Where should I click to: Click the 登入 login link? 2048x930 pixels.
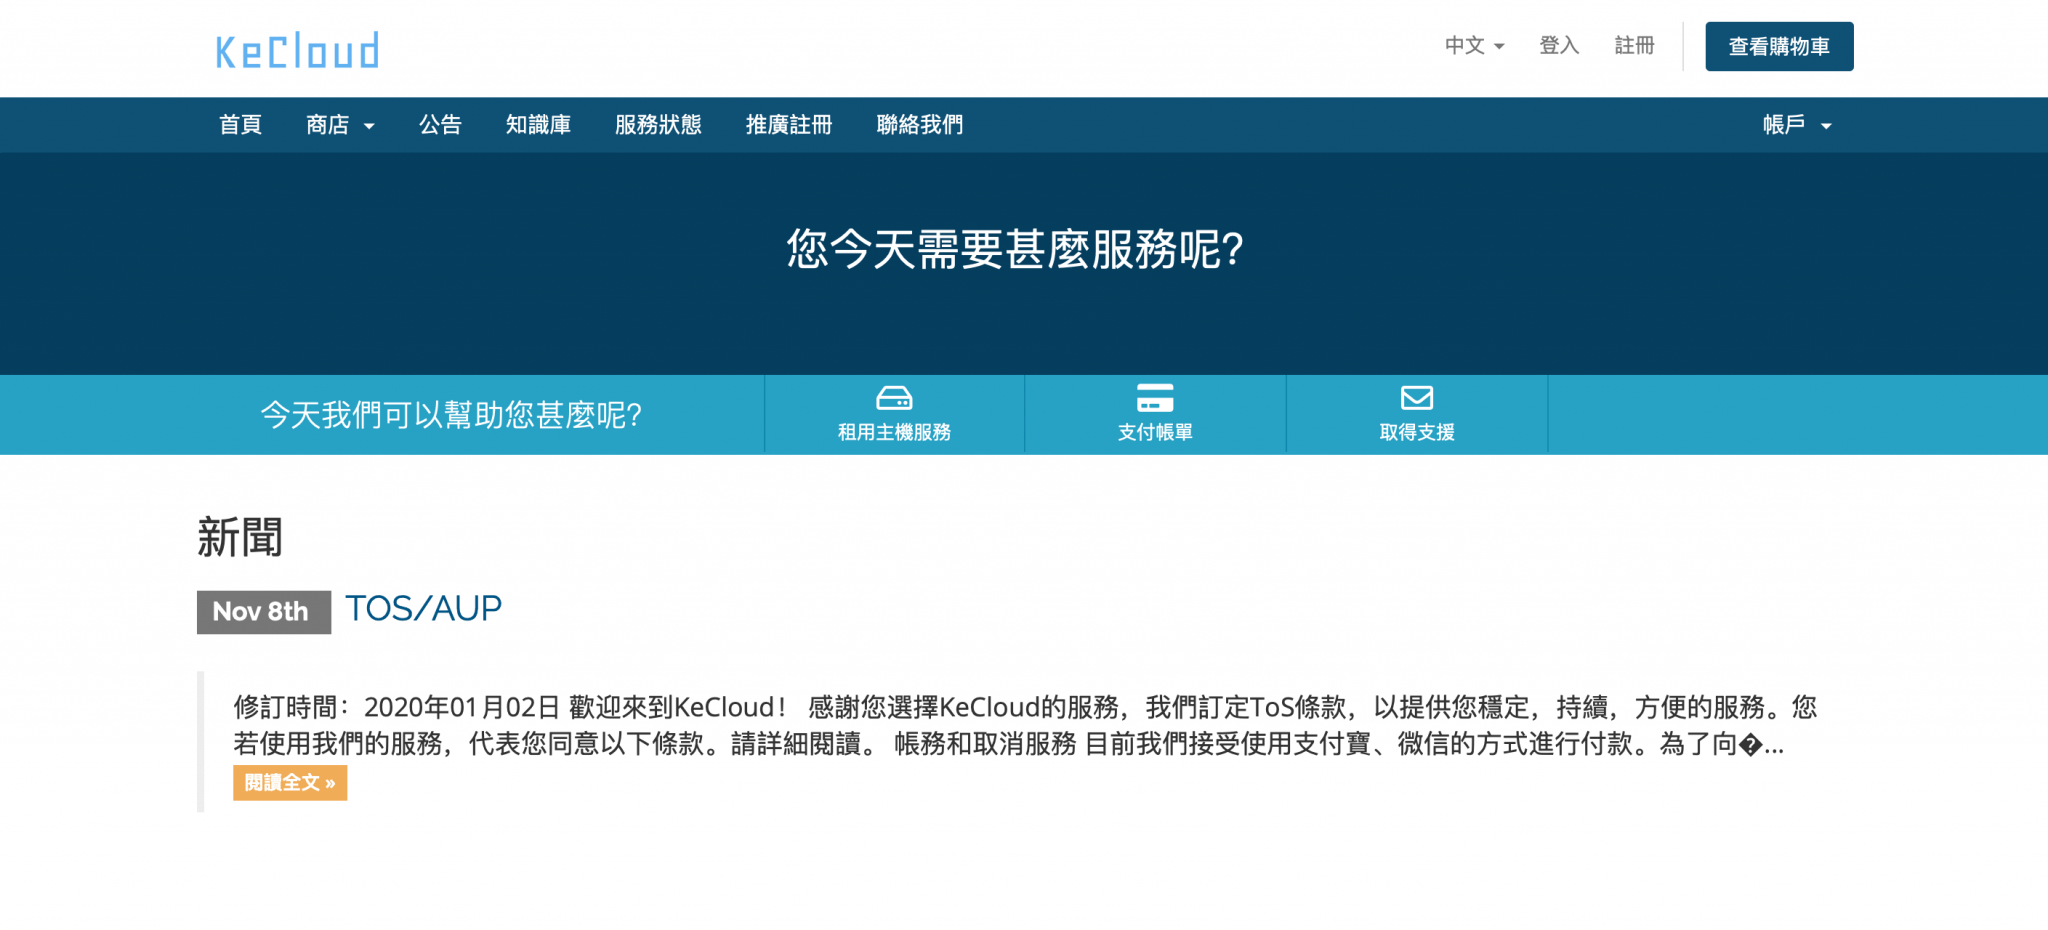pyautogui.click(x=1558, y=46)
